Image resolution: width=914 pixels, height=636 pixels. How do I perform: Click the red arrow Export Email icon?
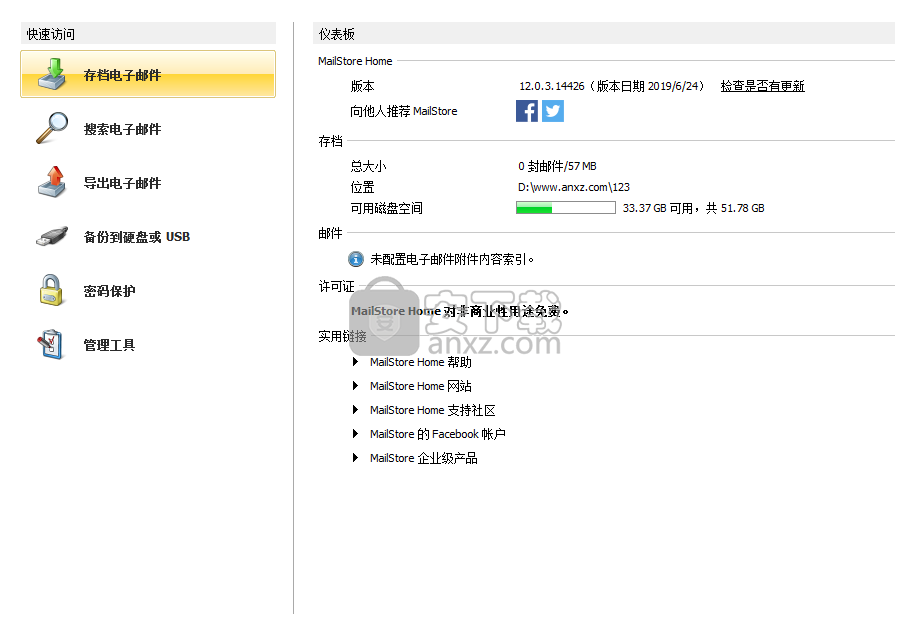point(52,182)
